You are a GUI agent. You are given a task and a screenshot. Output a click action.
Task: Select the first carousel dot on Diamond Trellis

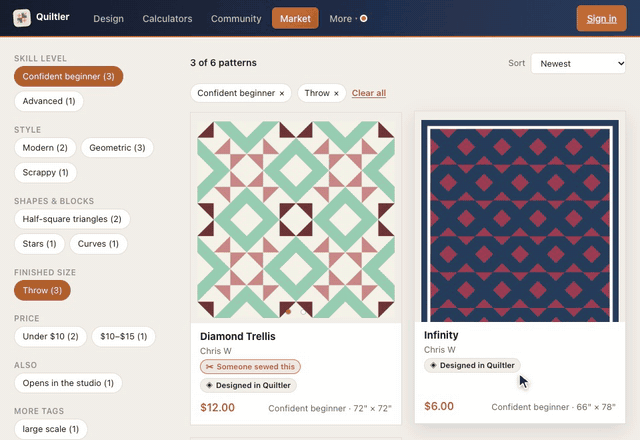tap(289, 311)
